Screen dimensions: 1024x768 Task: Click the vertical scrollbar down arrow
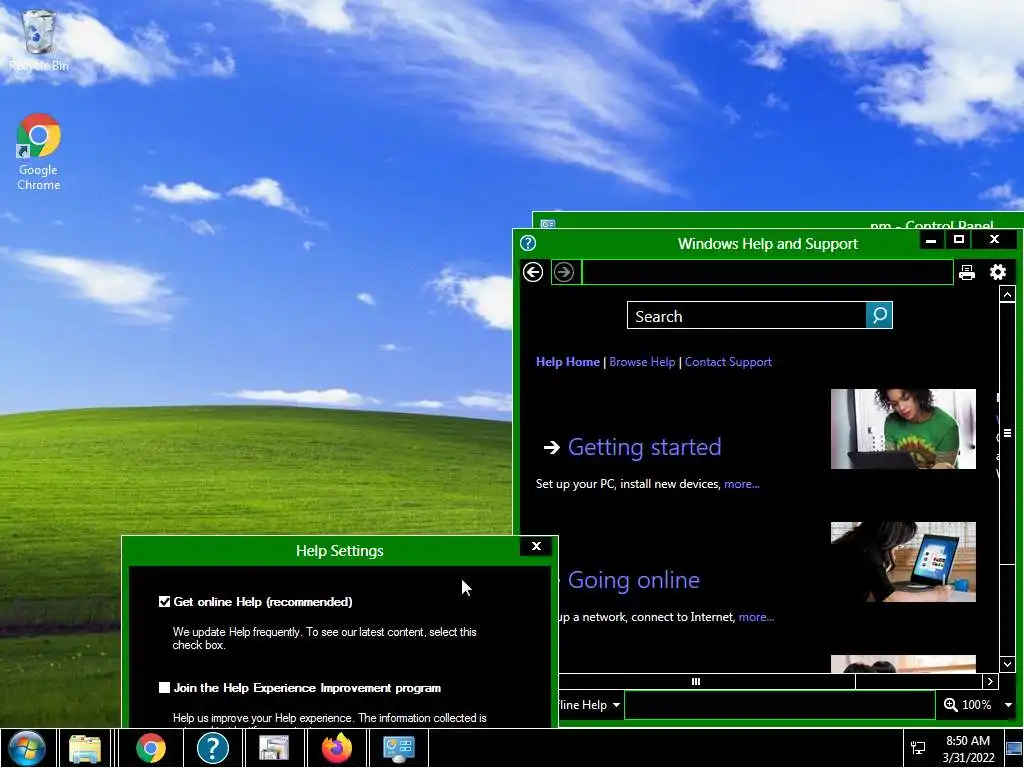tap(1007, 664)
